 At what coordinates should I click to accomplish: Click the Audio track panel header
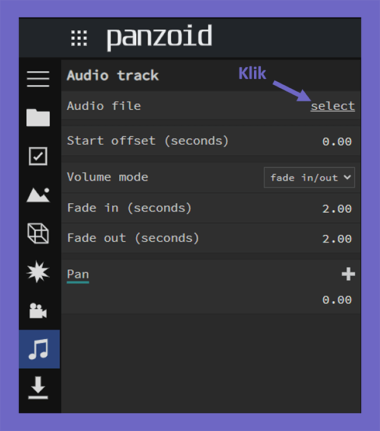[211, 75]
